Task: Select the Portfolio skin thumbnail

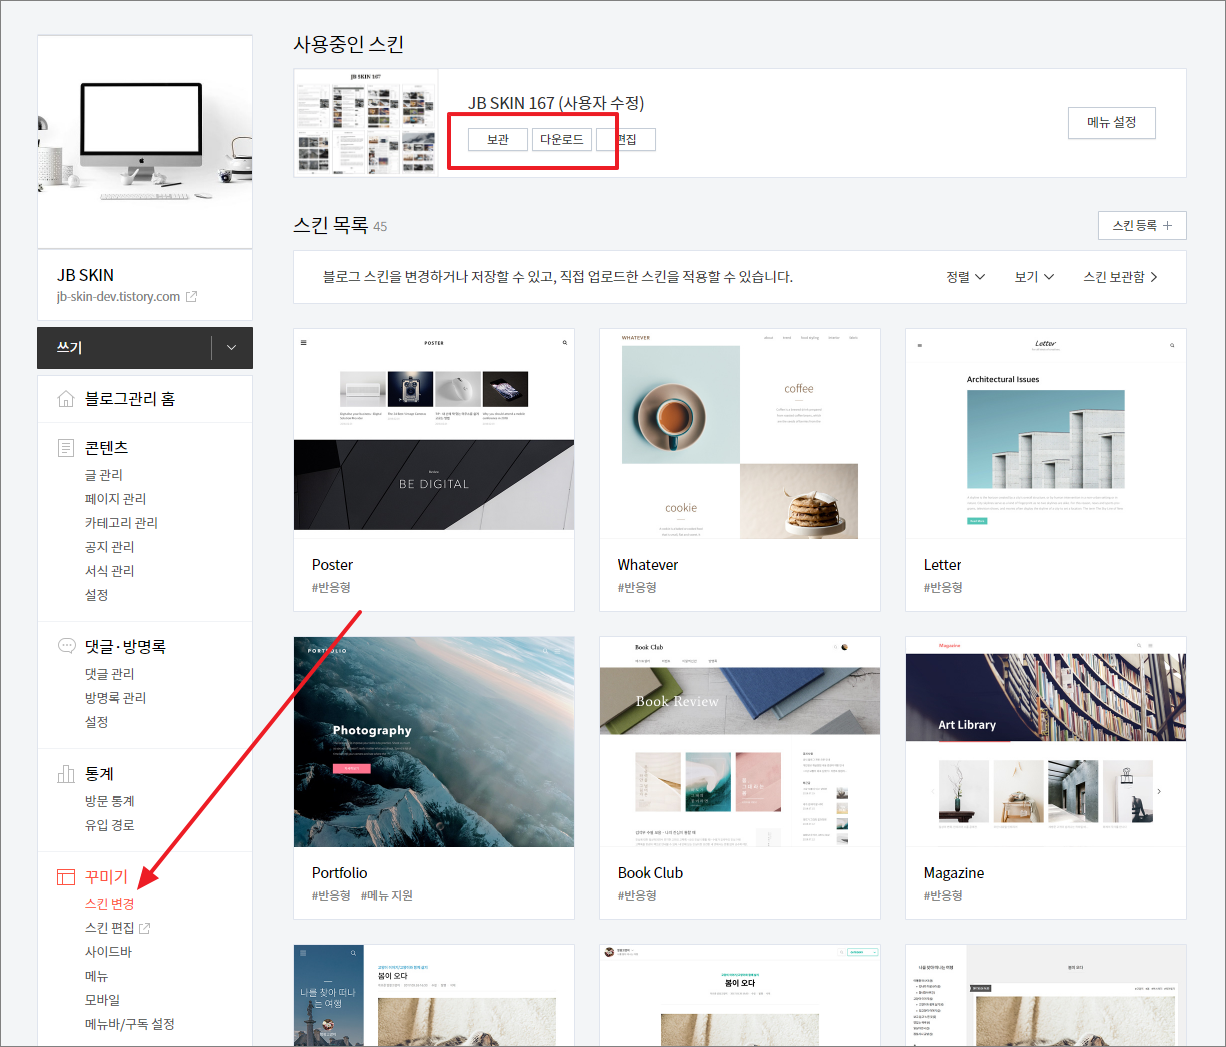Action: [434, 742]
